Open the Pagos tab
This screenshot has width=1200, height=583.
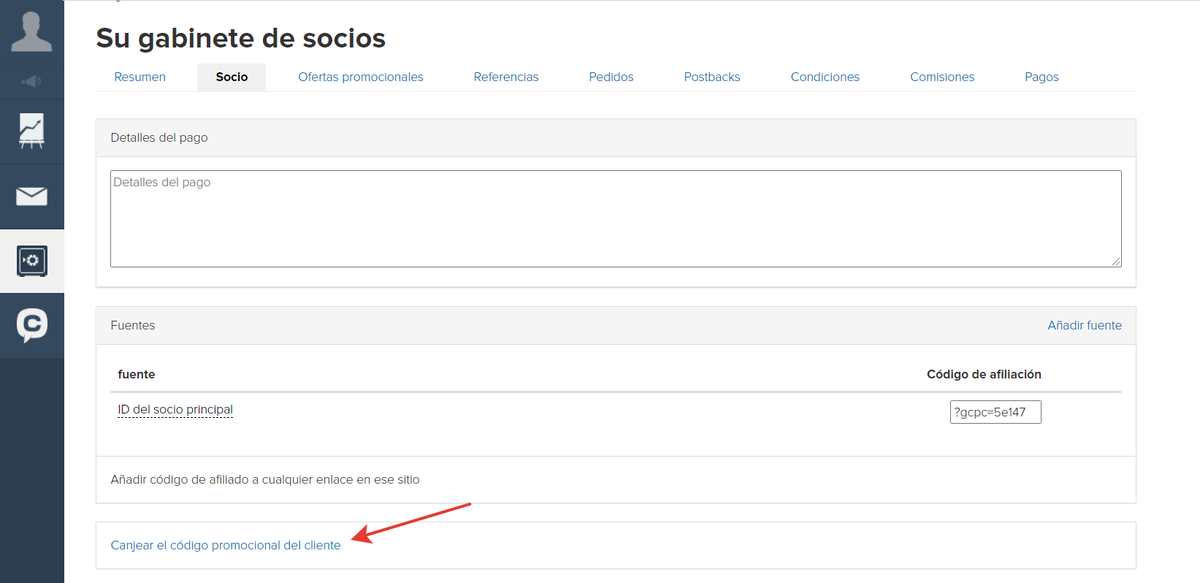click(x=1042, y=77)
